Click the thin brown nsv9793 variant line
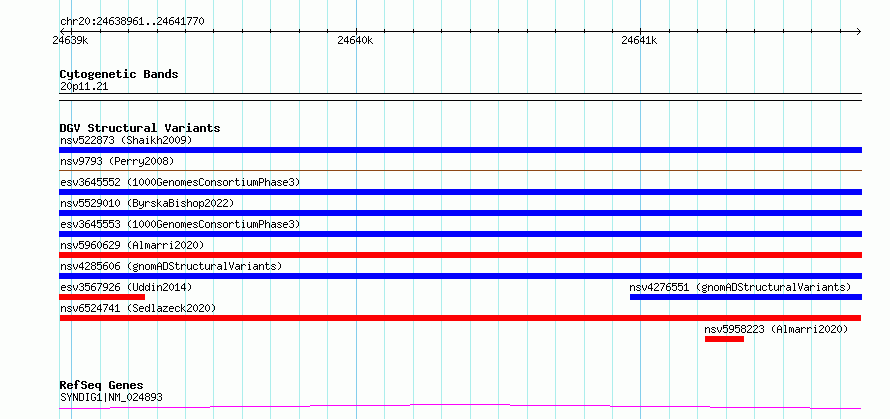 coord(460,170)
